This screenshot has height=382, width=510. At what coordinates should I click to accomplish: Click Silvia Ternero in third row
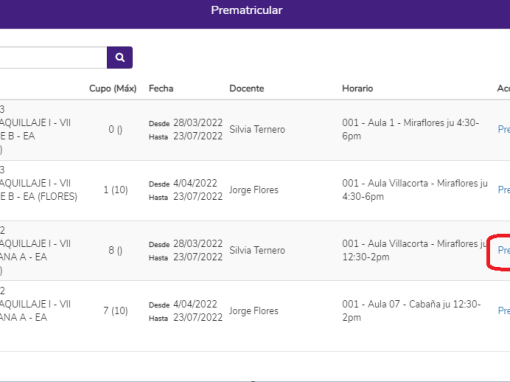coord(257,250)
